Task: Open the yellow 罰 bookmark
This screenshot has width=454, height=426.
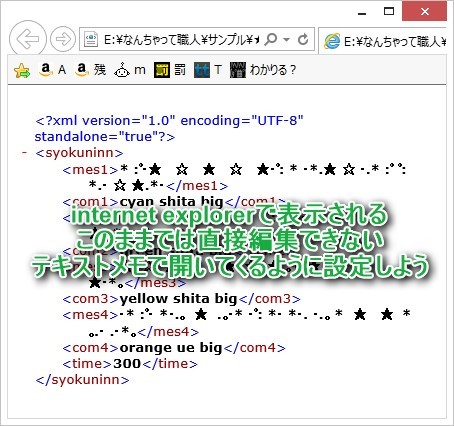Action: [170, 70]
